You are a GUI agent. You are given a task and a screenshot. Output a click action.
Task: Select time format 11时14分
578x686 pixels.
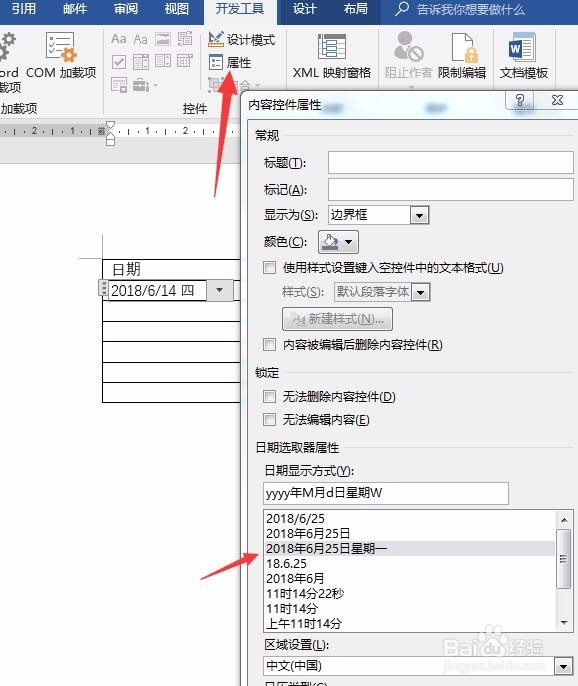tap(410, 609)
